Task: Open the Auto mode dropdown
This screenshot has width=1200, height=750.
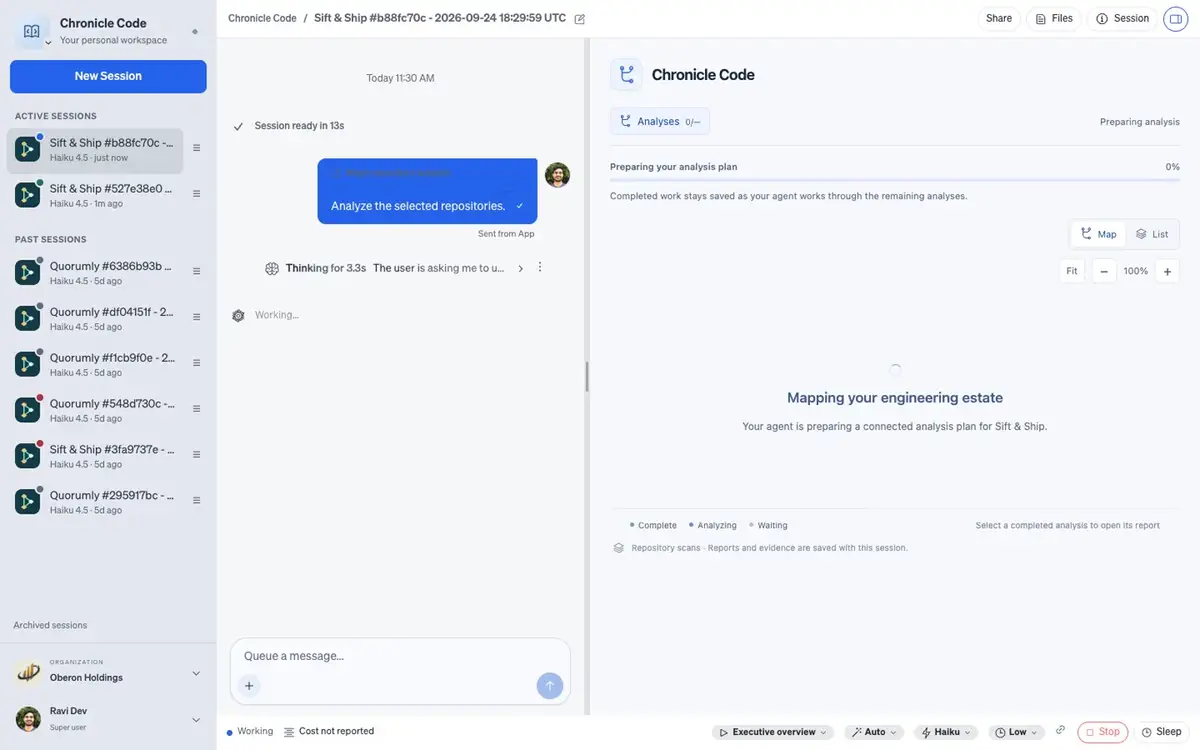Action: [874, 732]
